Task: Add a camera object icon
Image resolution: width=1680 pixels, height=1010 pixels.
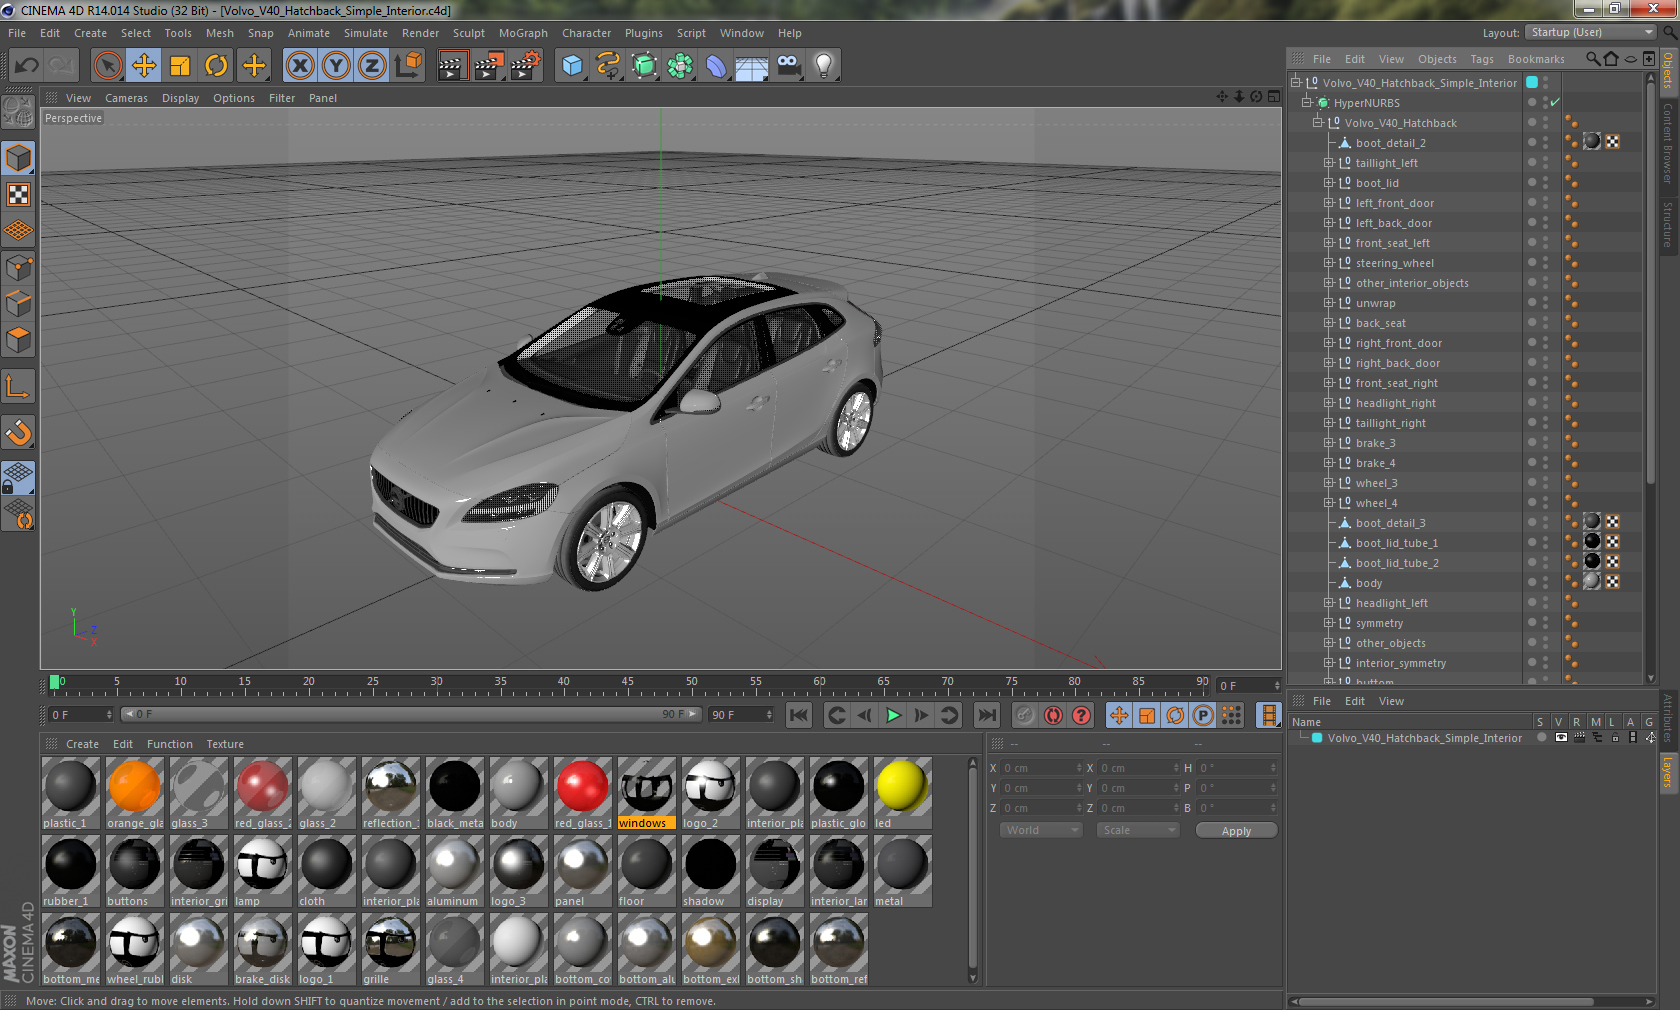Action: tap(788, 66)
